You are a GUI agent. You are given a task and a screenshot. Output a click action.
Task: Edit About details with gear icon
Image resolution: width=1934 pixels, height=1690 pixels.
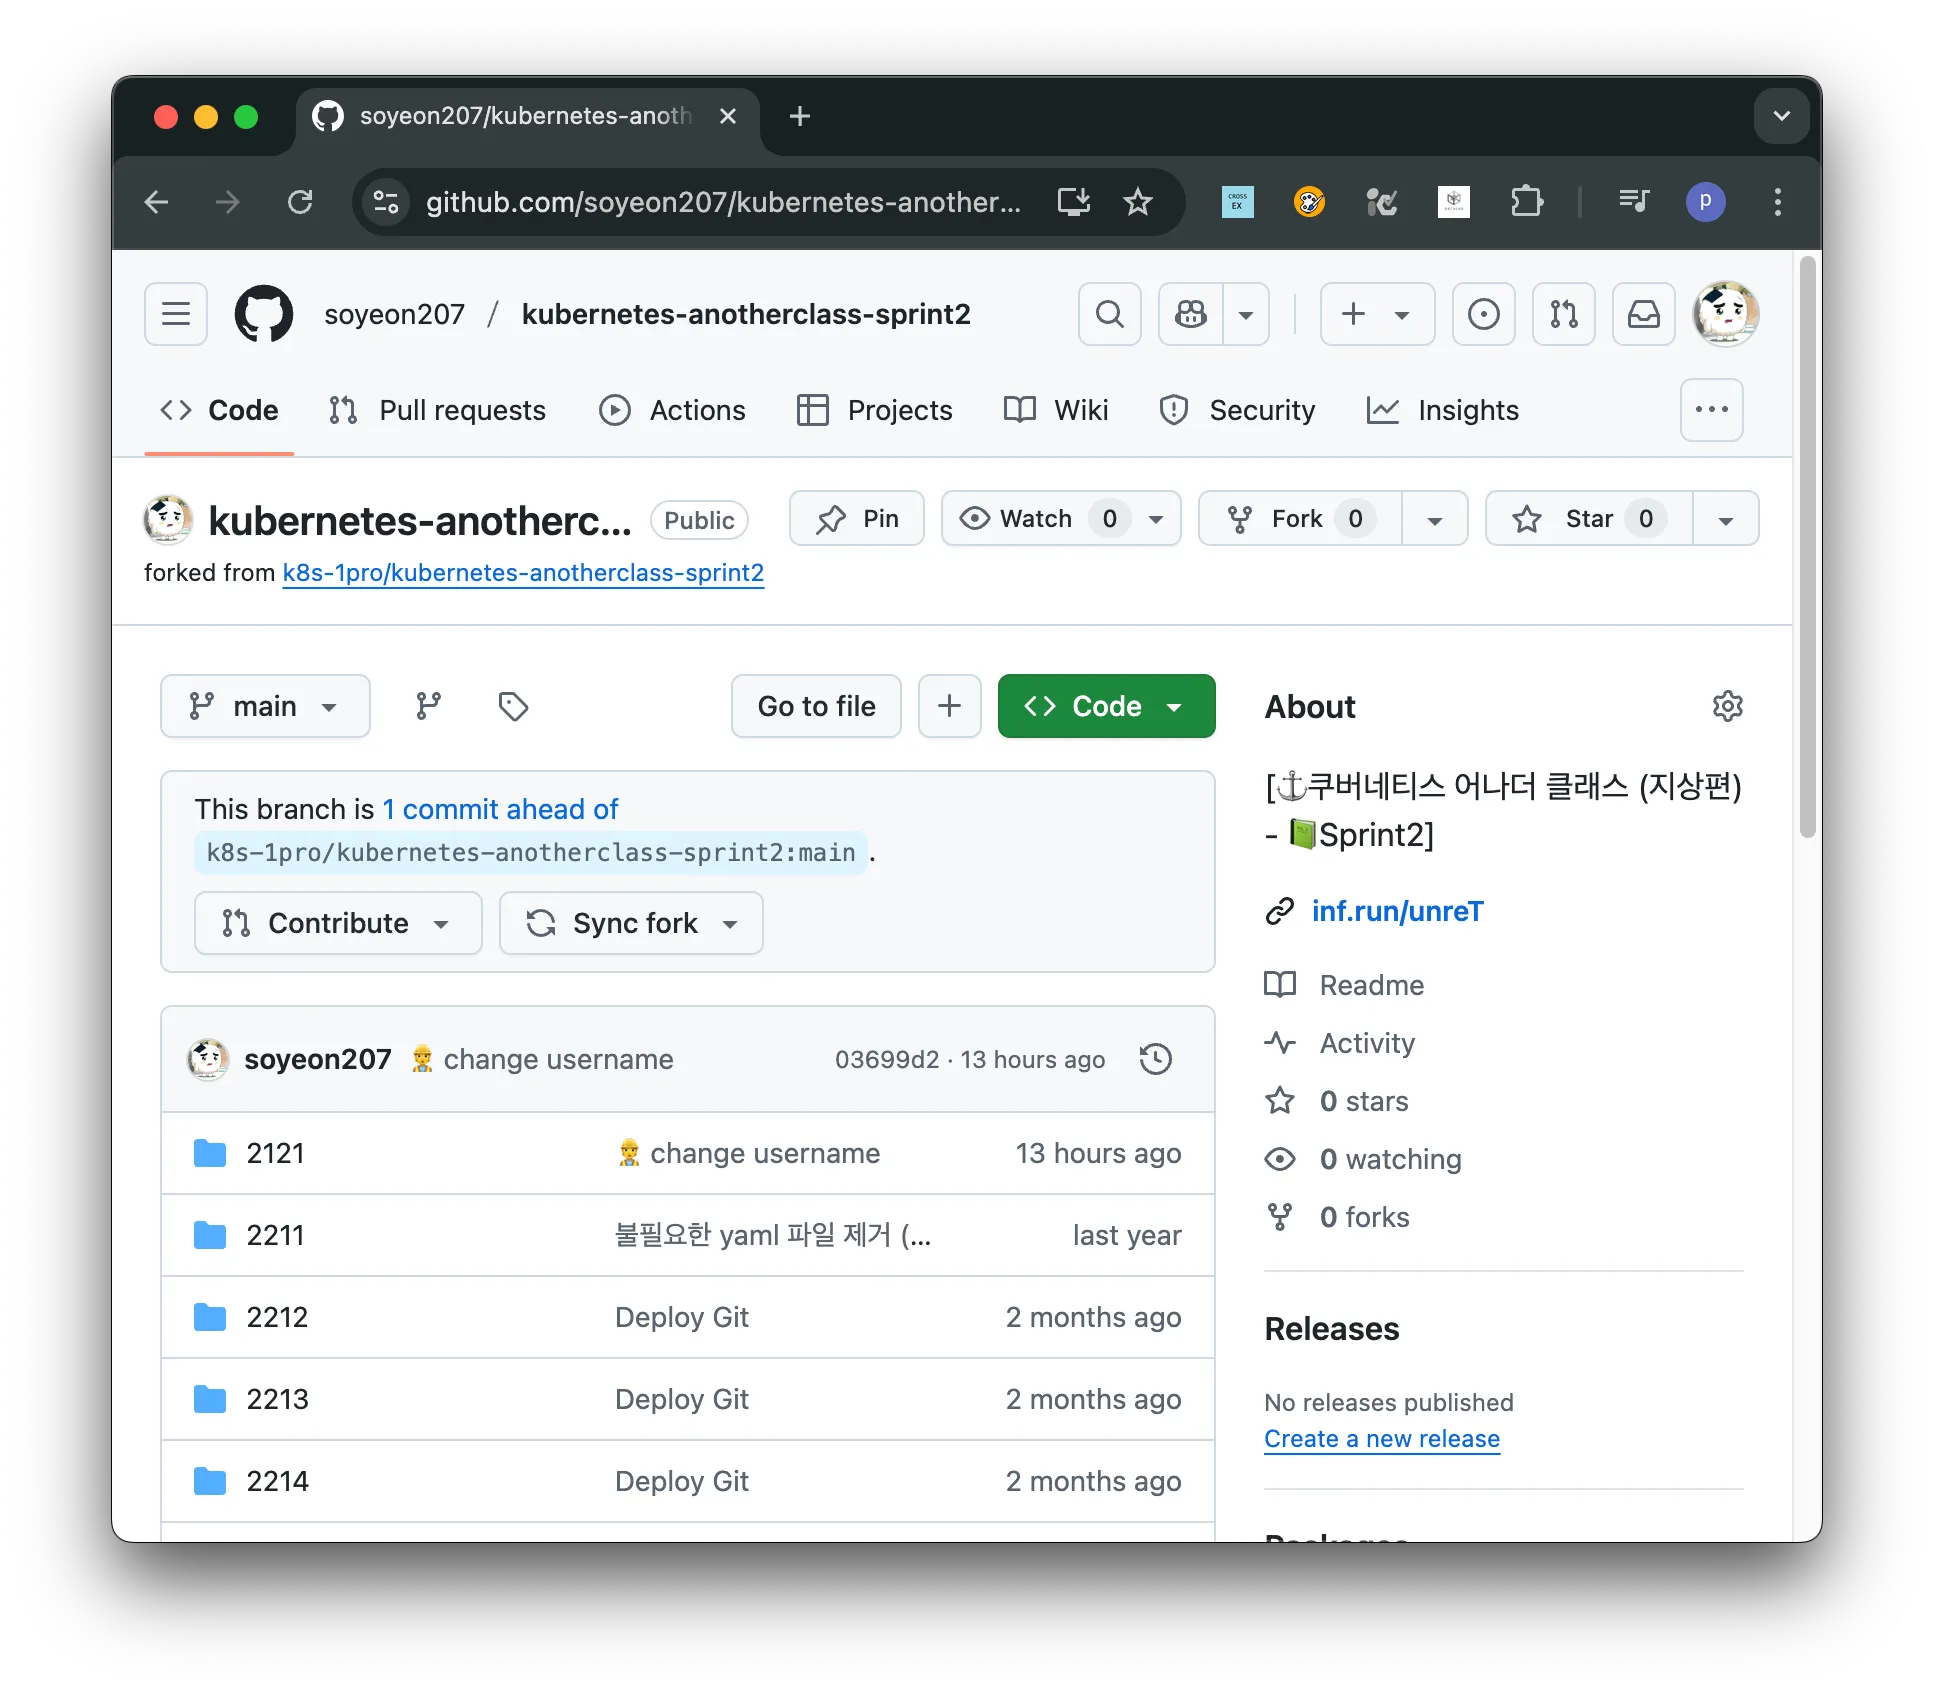(1727, 706)
